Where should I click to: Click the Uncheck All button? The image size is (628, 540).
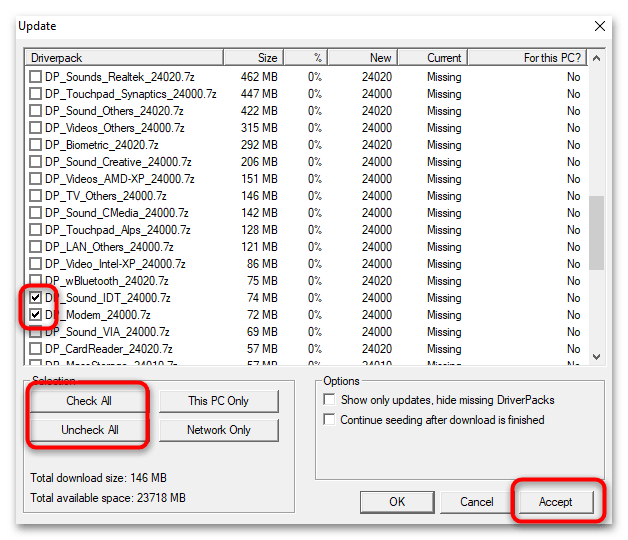click(x=89, y=430)
